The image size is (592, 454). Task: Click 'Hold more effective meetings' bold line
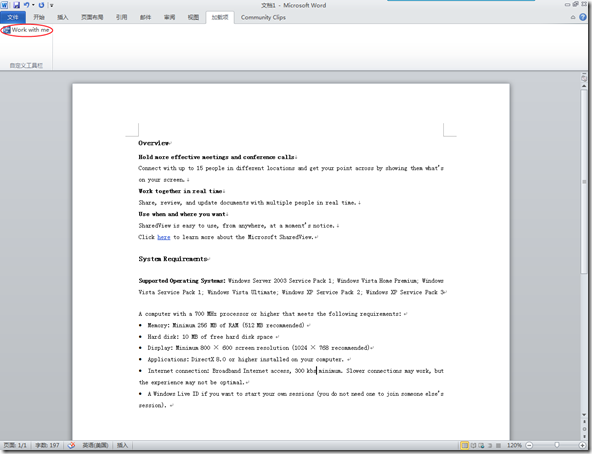[217, 157]
